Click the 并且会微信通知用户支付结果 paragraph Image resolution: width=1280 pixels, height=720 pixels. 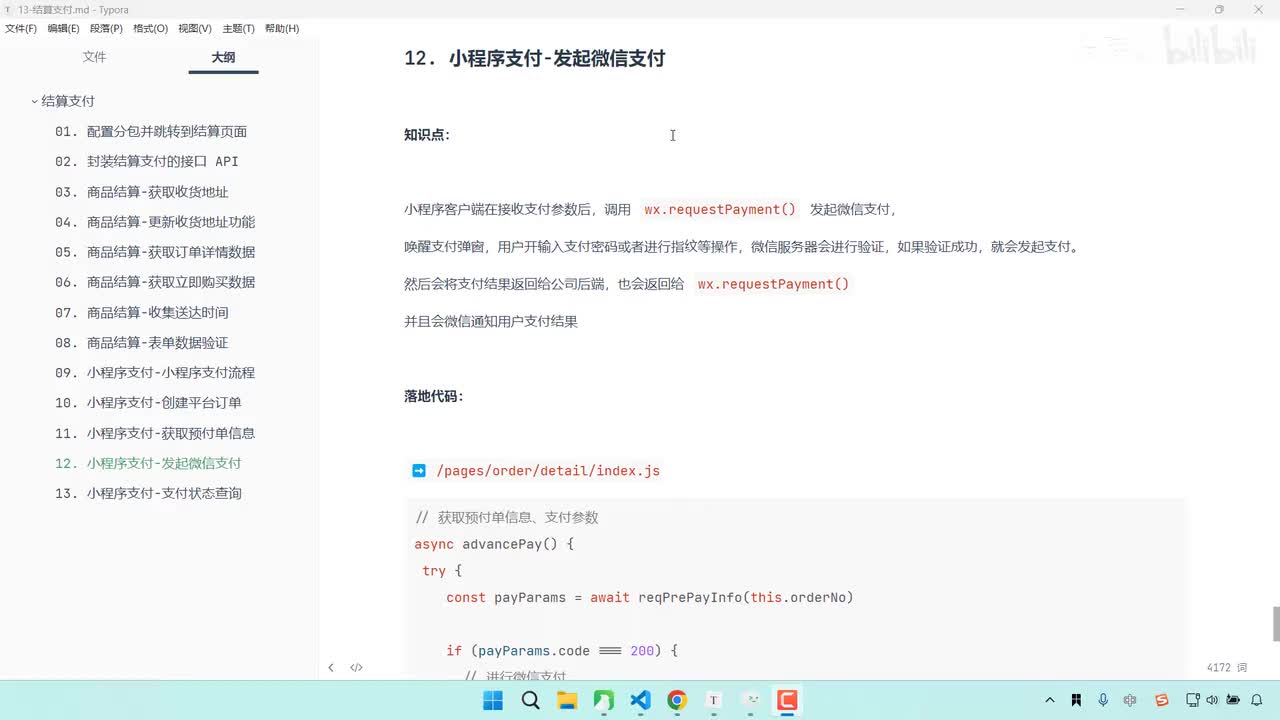491,321
